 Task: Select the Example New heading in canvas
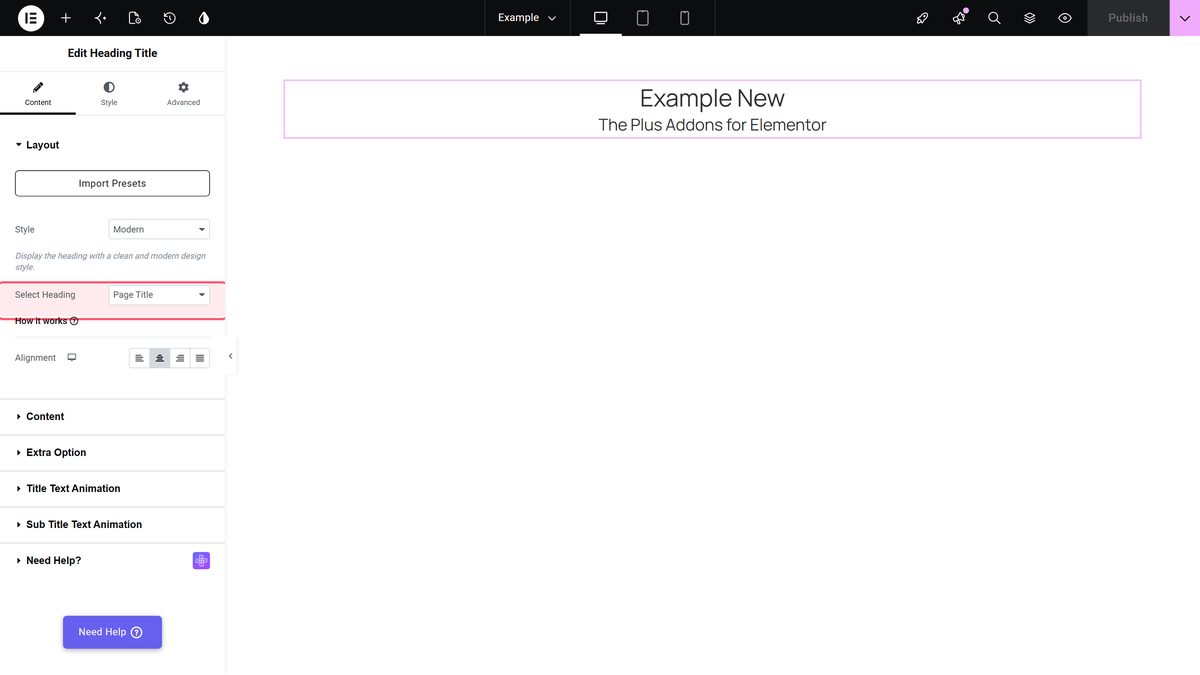click(x=712, y=98)
